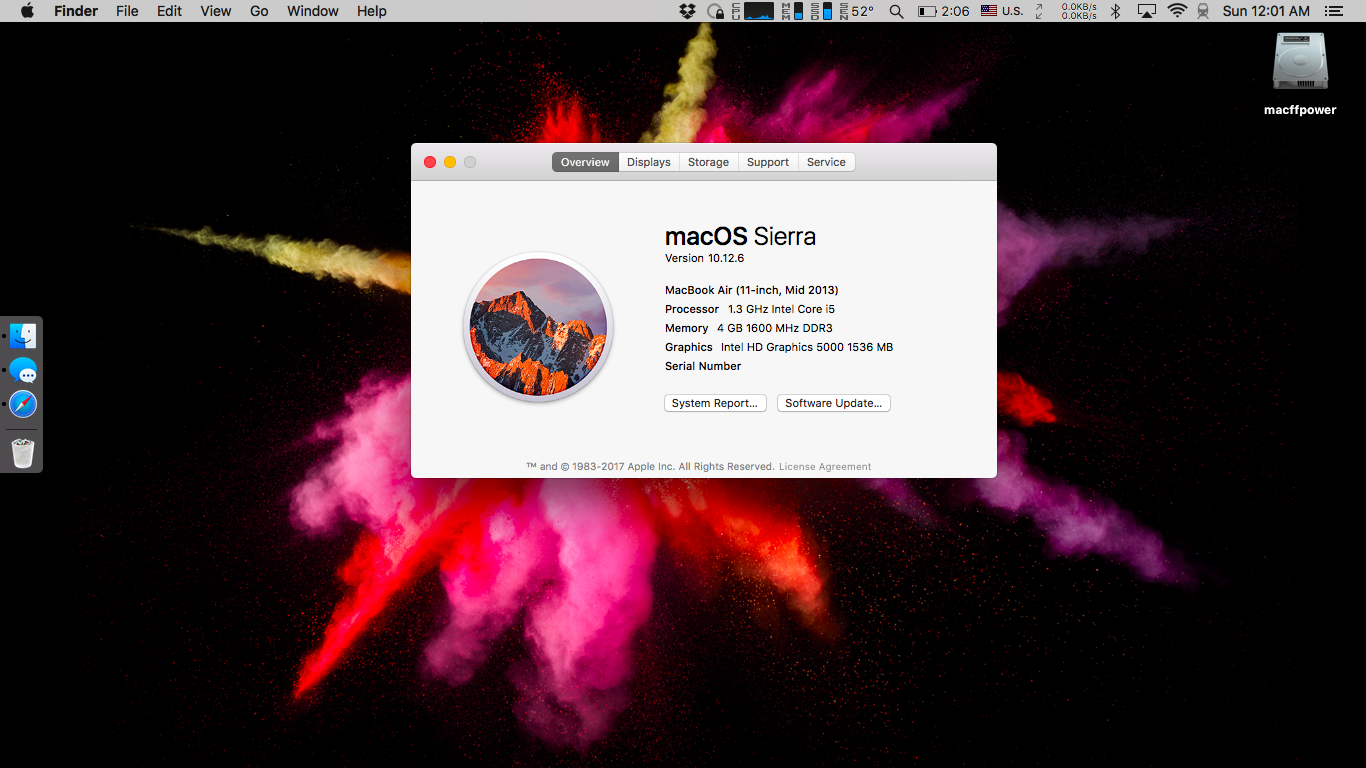Viewport: 1366px width, 768px height.
Task: Click the train-shaped menu bar icon
Action: [x=1203, y=11]
